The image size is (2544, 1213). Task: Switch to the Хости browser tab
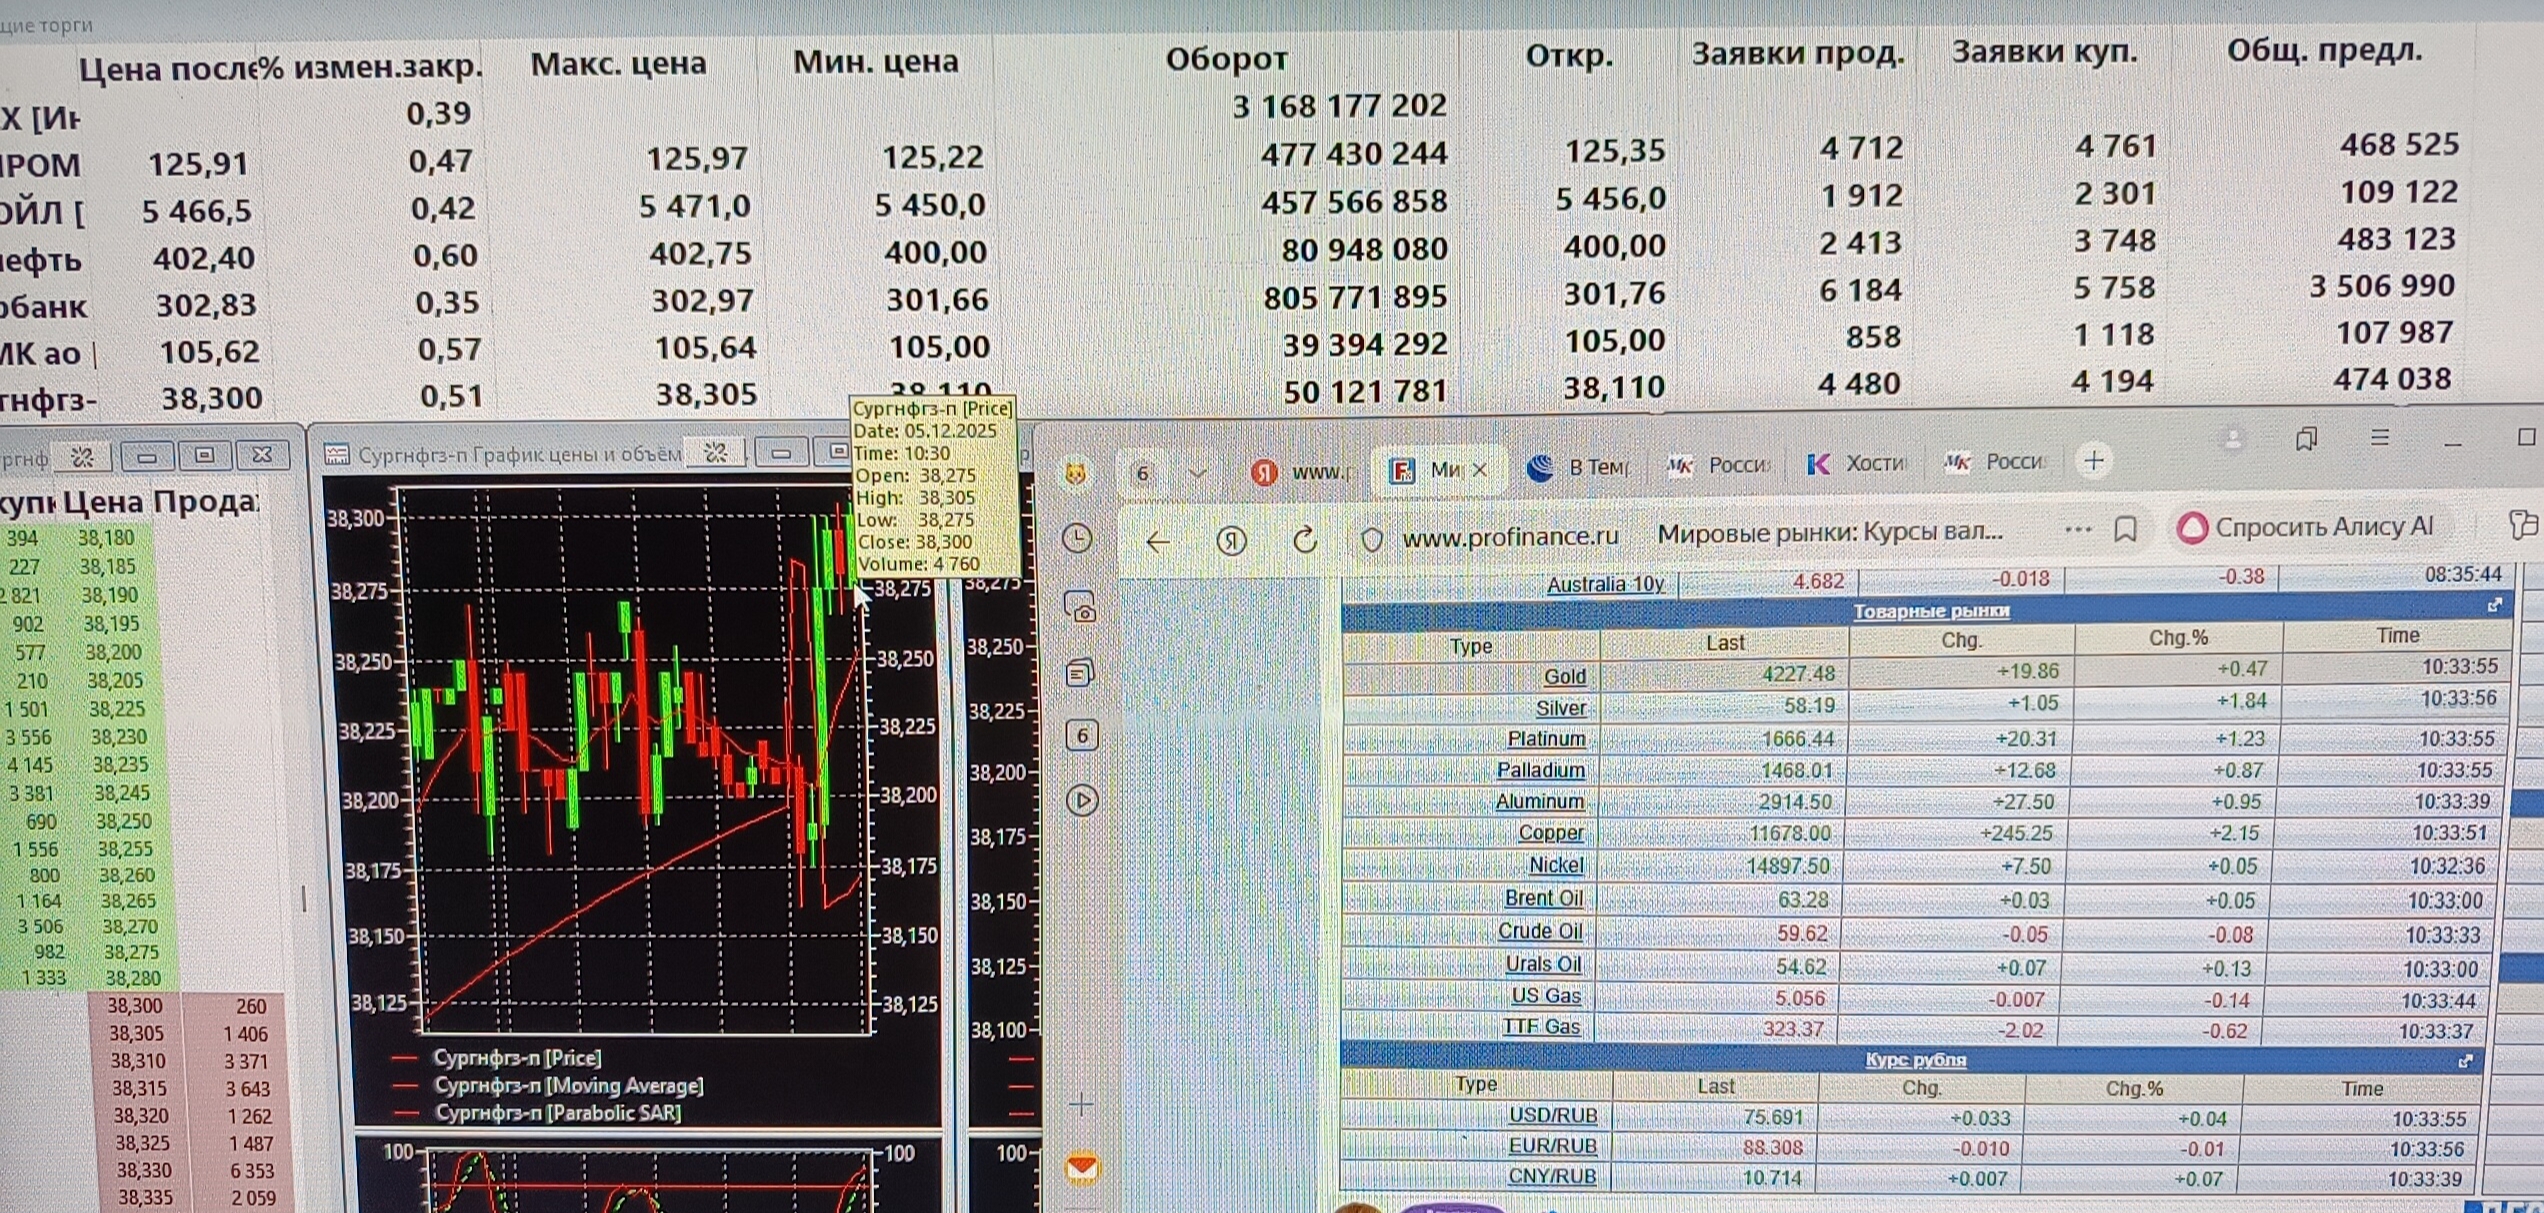click(1858, 463)
